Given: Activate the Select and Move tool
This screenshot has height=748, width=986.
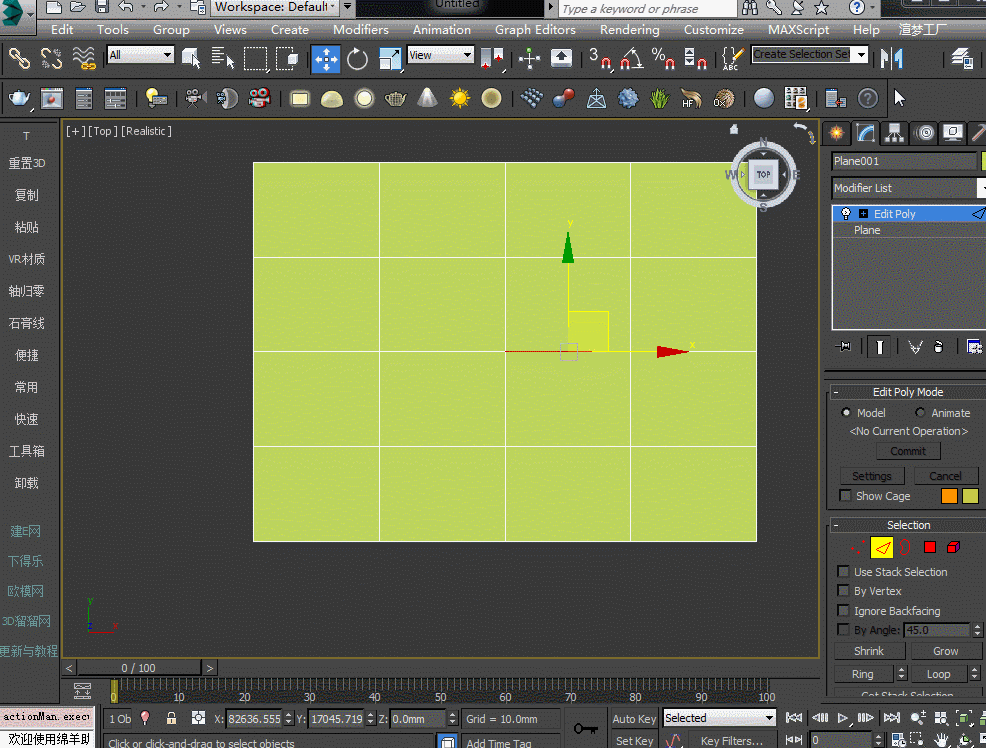Looking at the screenshot, I should [x=326, y=58].
